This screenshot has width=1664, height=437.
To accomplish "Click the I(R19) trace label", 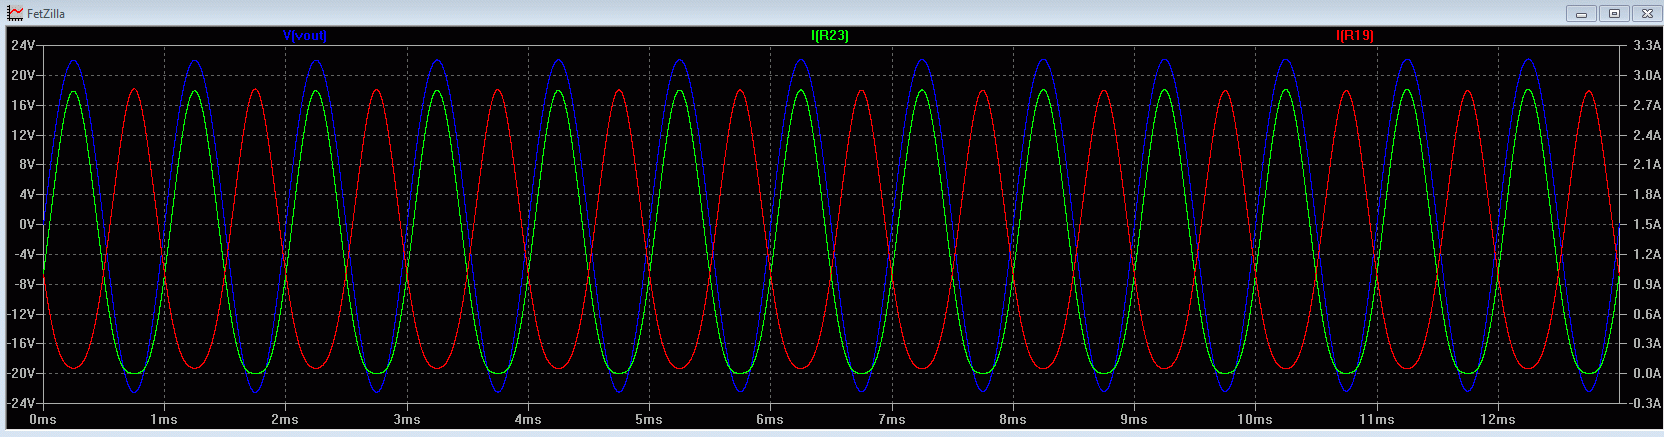I will pos(1355,36).
